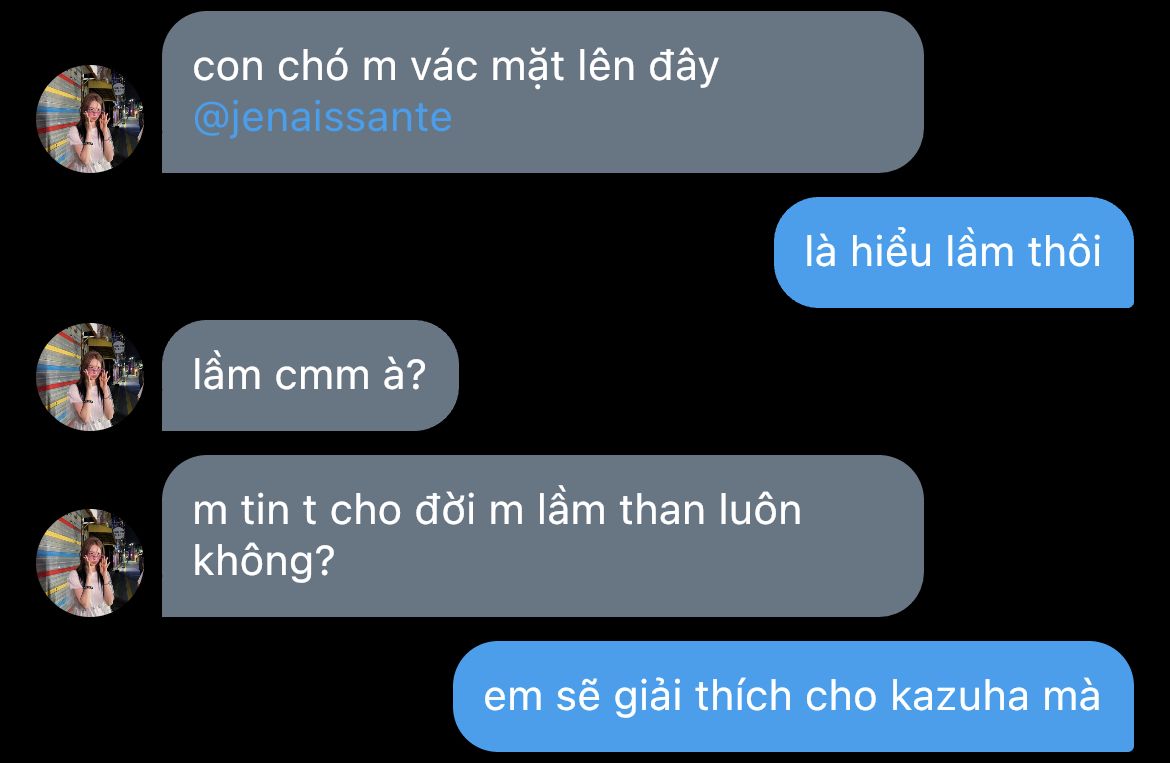Select the 'em sẽ giải thích cho kazuha mà' bubble

[x=793, y=696]
